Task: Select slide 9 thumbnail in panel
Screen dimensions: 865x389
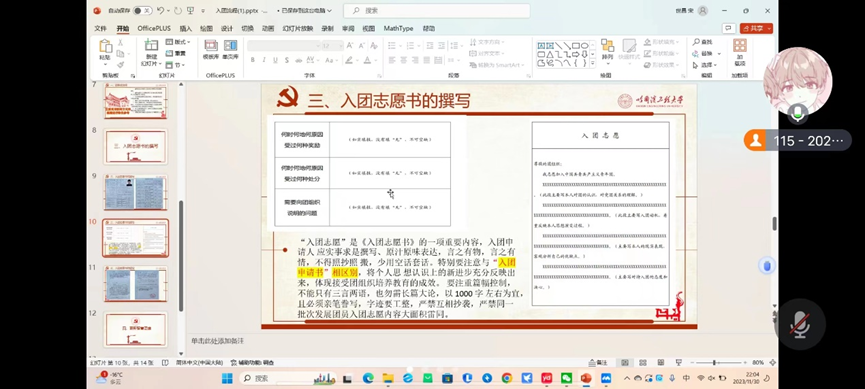Action: (x=135, y=193)
